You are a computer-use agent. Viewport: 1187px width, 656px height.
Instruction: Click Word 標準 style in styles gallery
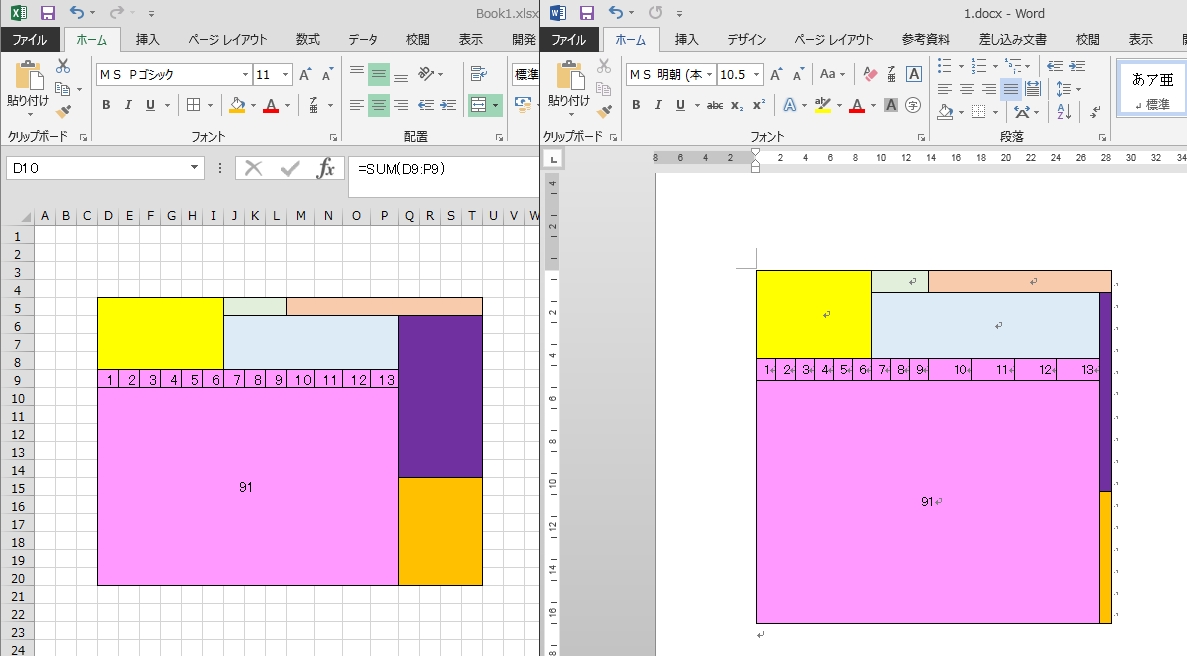coord(1152,89)
